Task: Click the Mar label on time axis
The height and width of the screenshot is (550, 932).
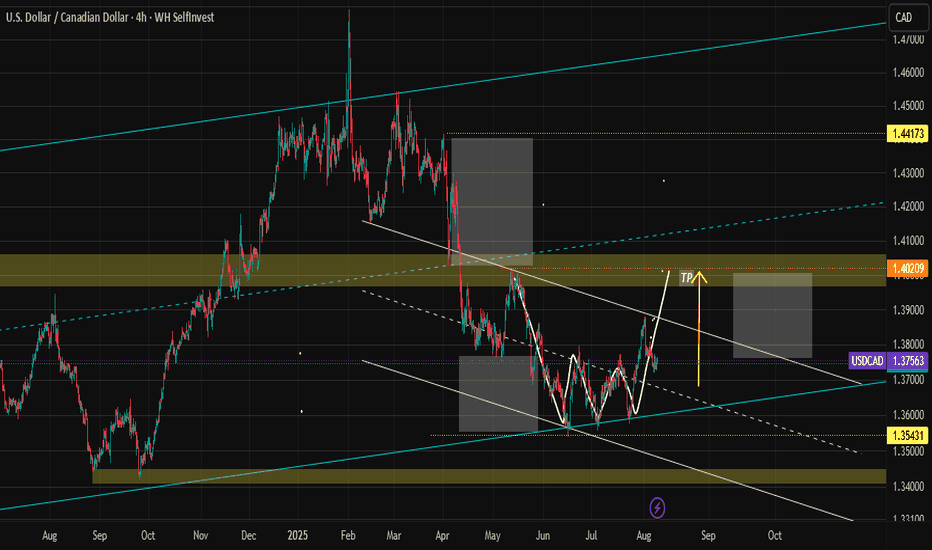Action: (394, 535)
